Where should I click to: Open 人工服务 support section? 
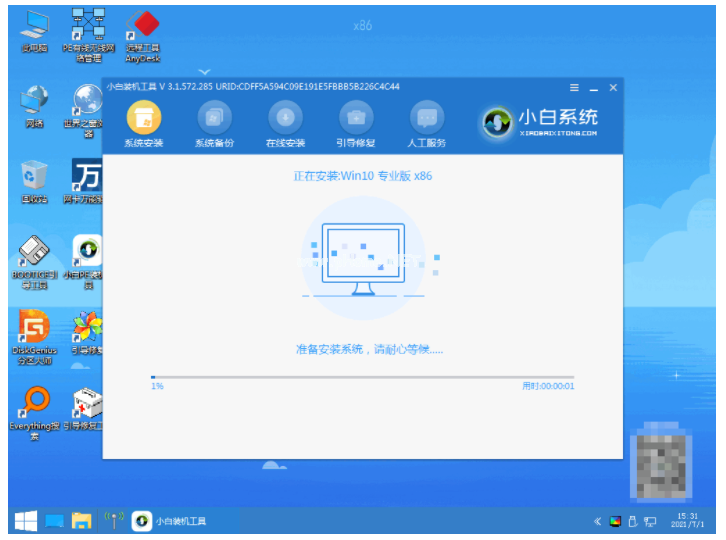(428, 118)
